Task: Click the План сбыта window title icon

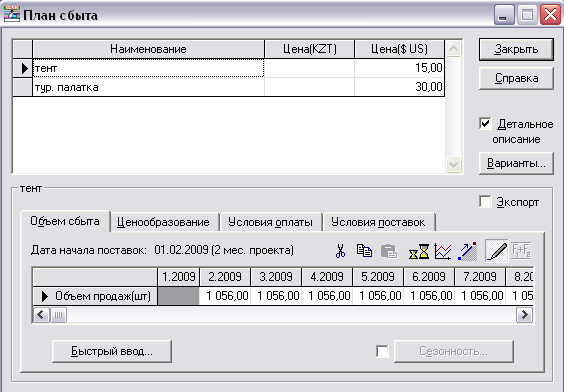Action: point(12,14)
